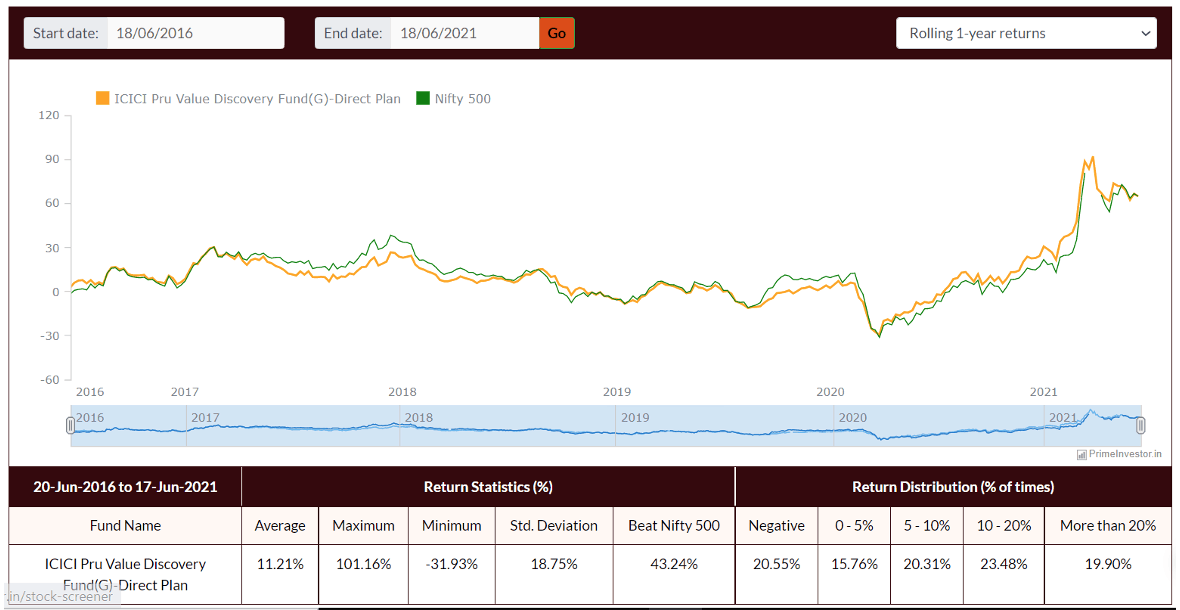
Task: Click 2017 in the range navigator strip
Action: coord(205,417)
